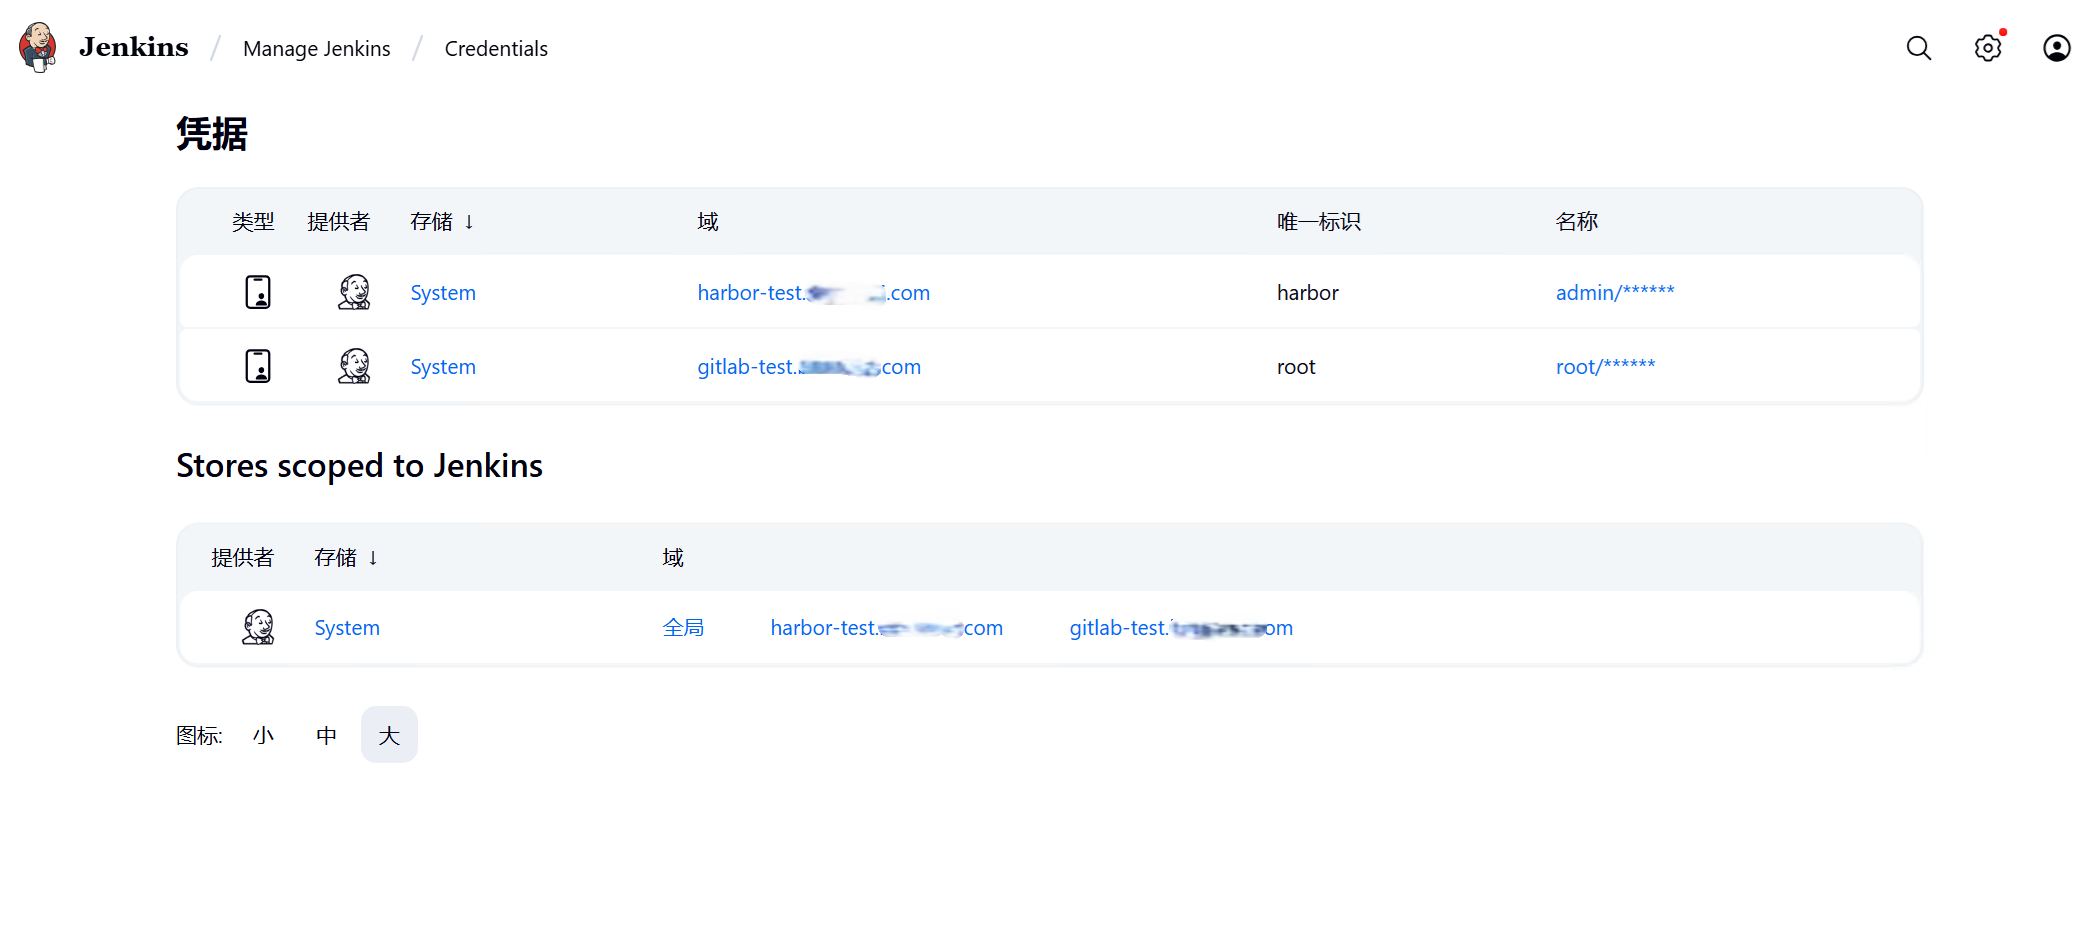This screenshot has height=945, width=2076.
Task: Click the credential type icon in harbor row
Action: click(x=258, y=292)
